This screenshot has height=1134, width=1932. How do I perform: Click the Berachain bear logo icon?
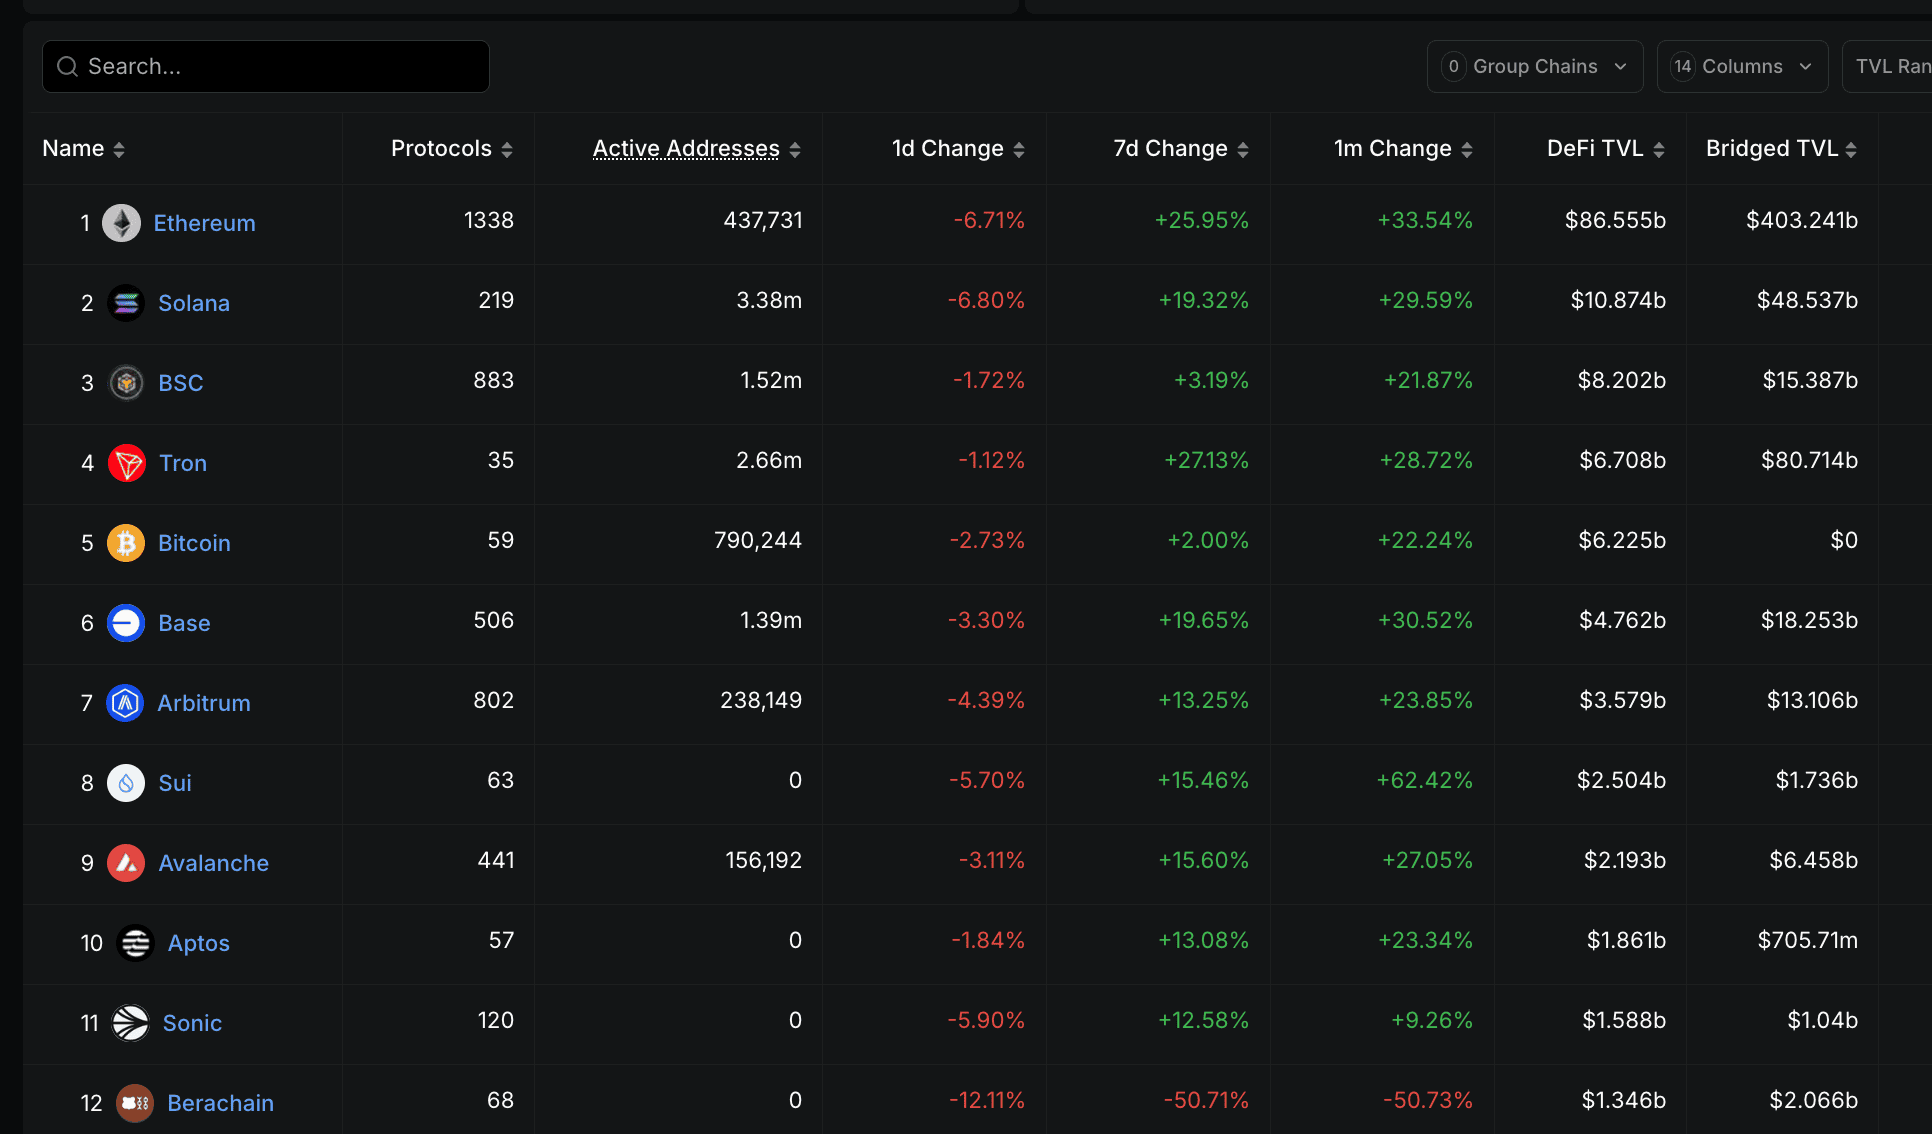[x=135, y=1103]
